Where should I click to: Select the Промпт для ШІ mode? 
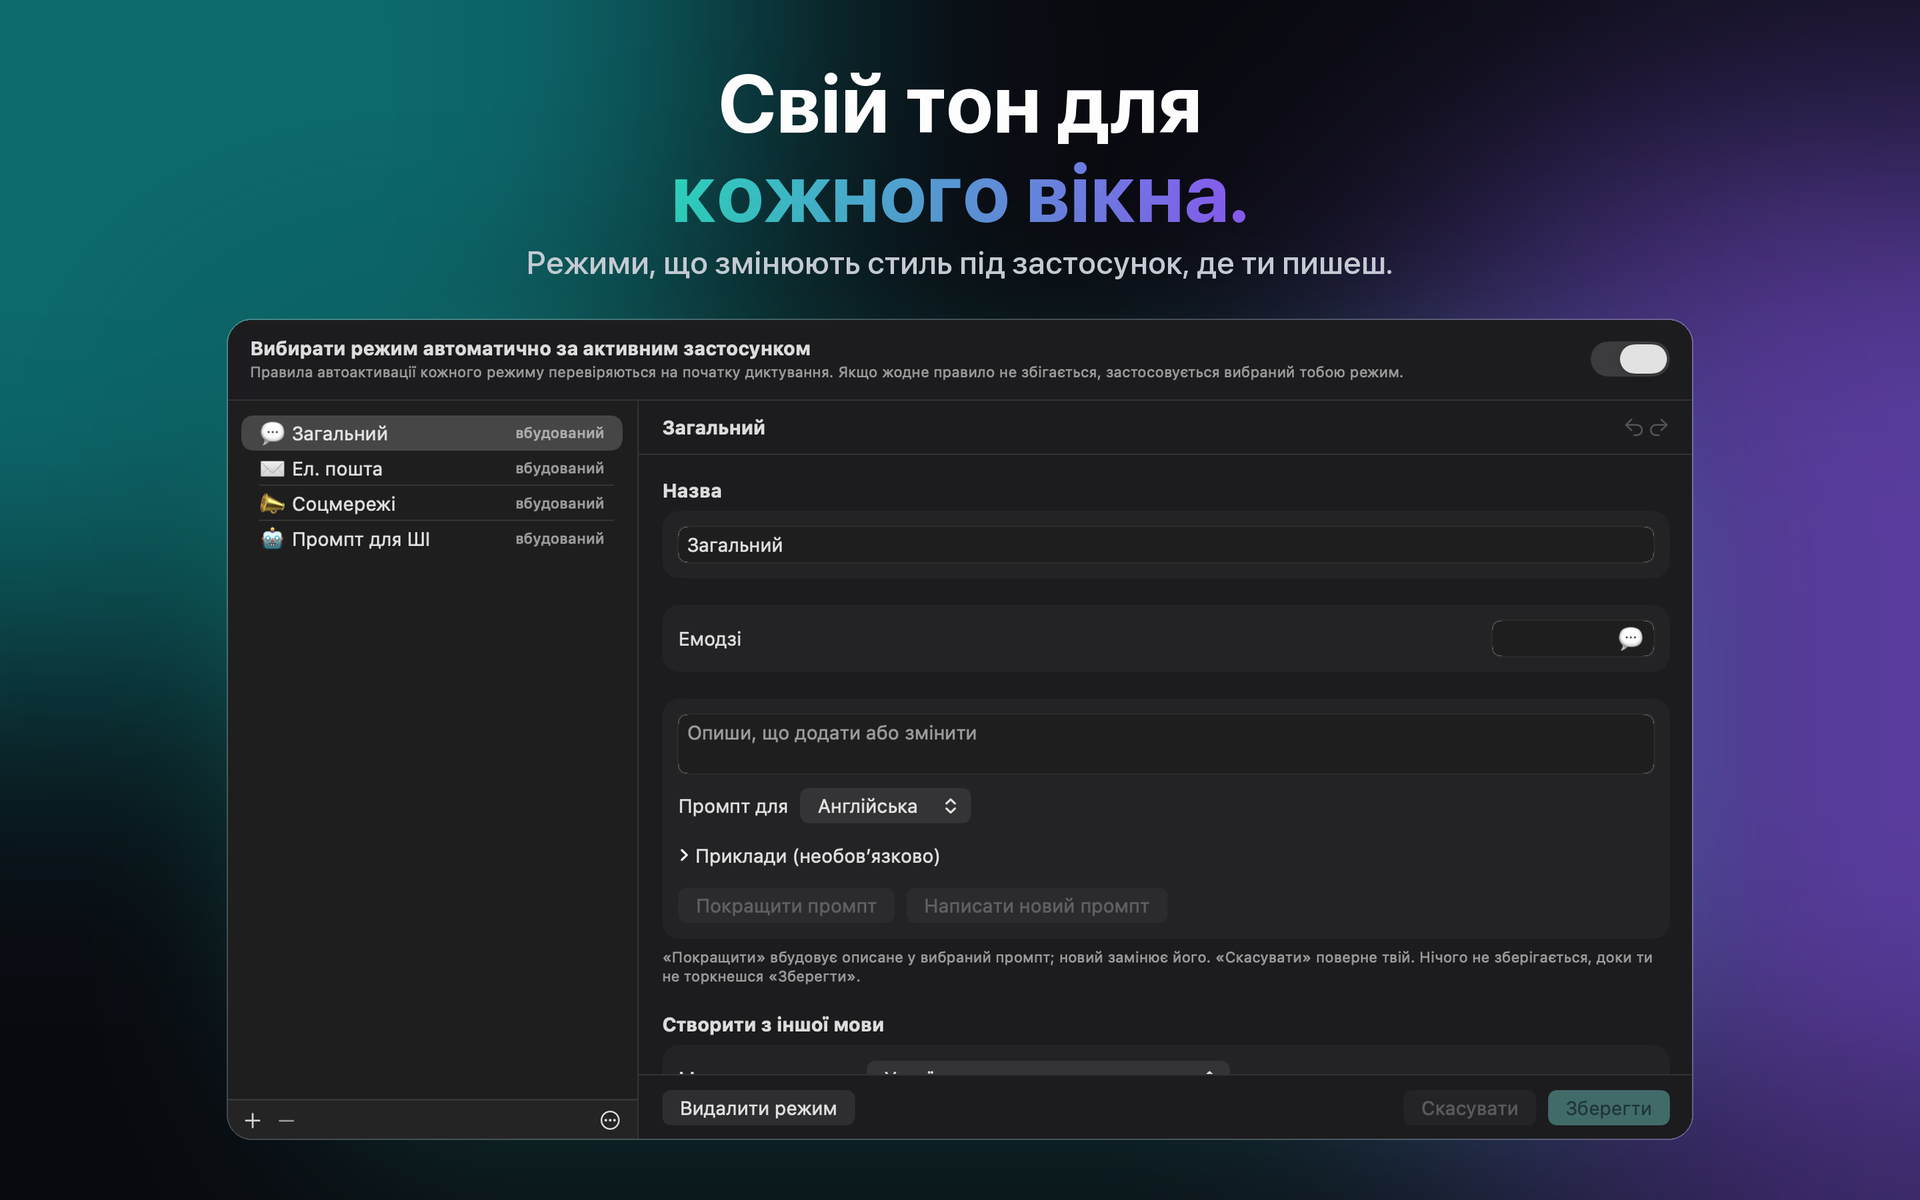(x=432, y=538)
